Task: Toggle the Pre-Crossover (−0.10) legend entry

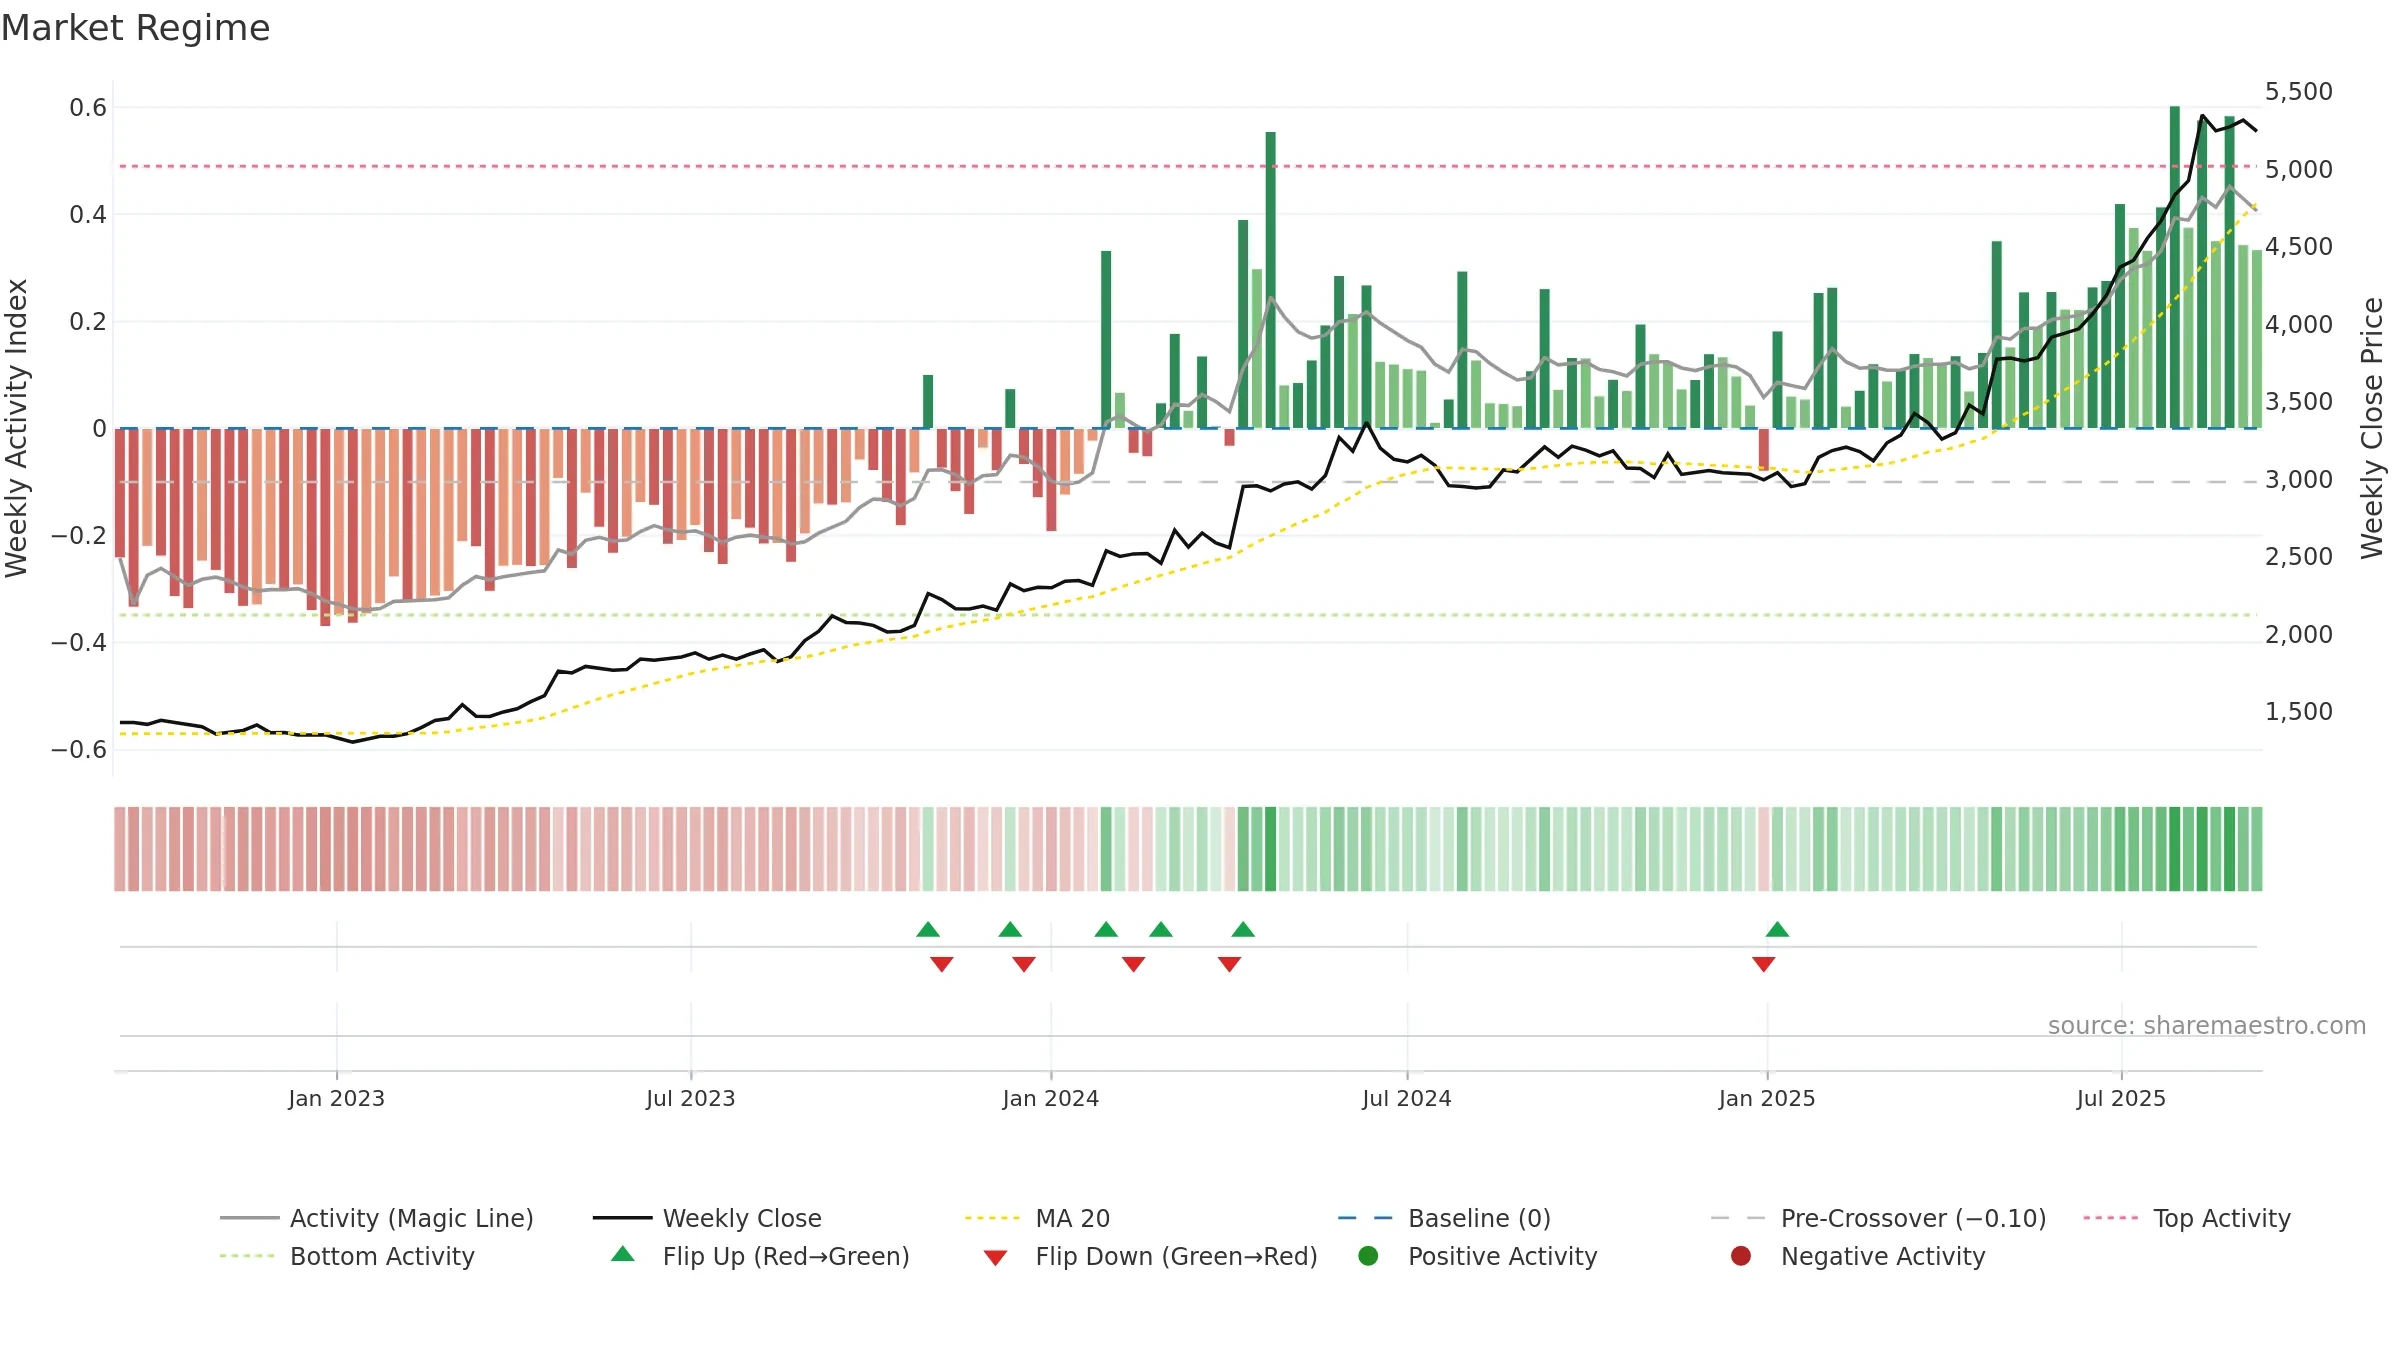Action: (1878, 1218)
